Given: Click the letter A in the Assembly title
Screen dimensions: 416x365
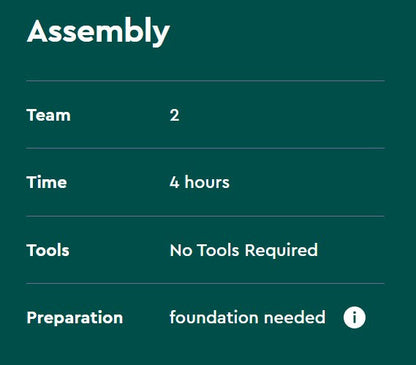Looking at the screenshot, I should point(39,31).
